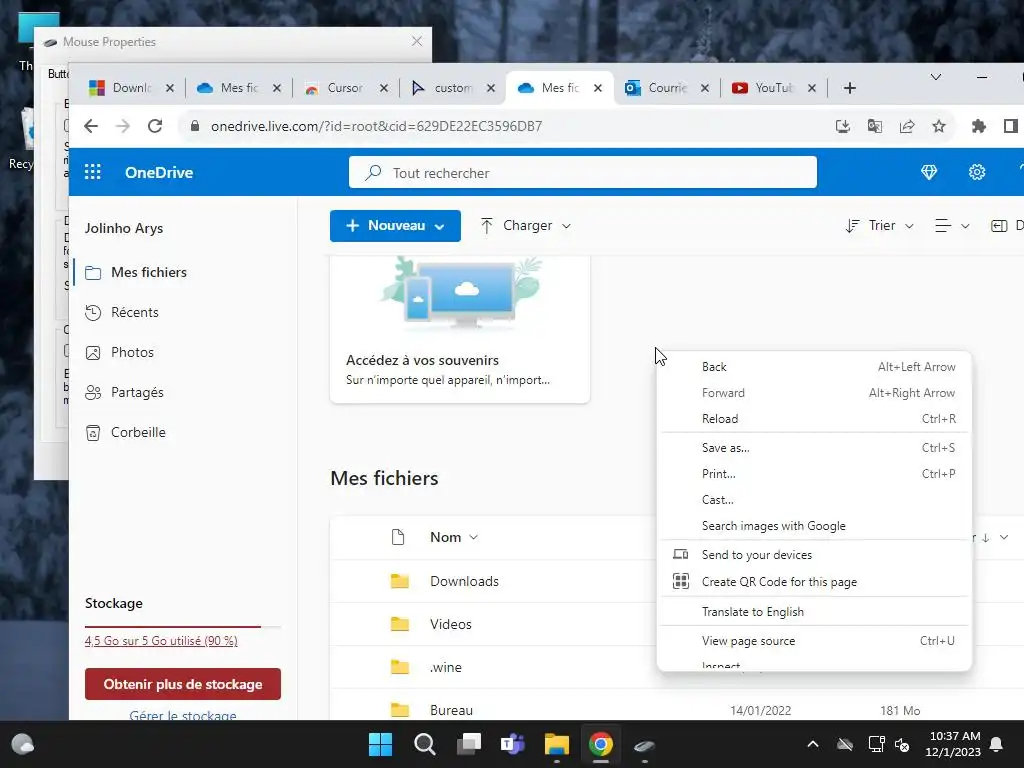Show hidden system tray icons
Viewport: 1024px width, 768px height.
coord(813,744)
